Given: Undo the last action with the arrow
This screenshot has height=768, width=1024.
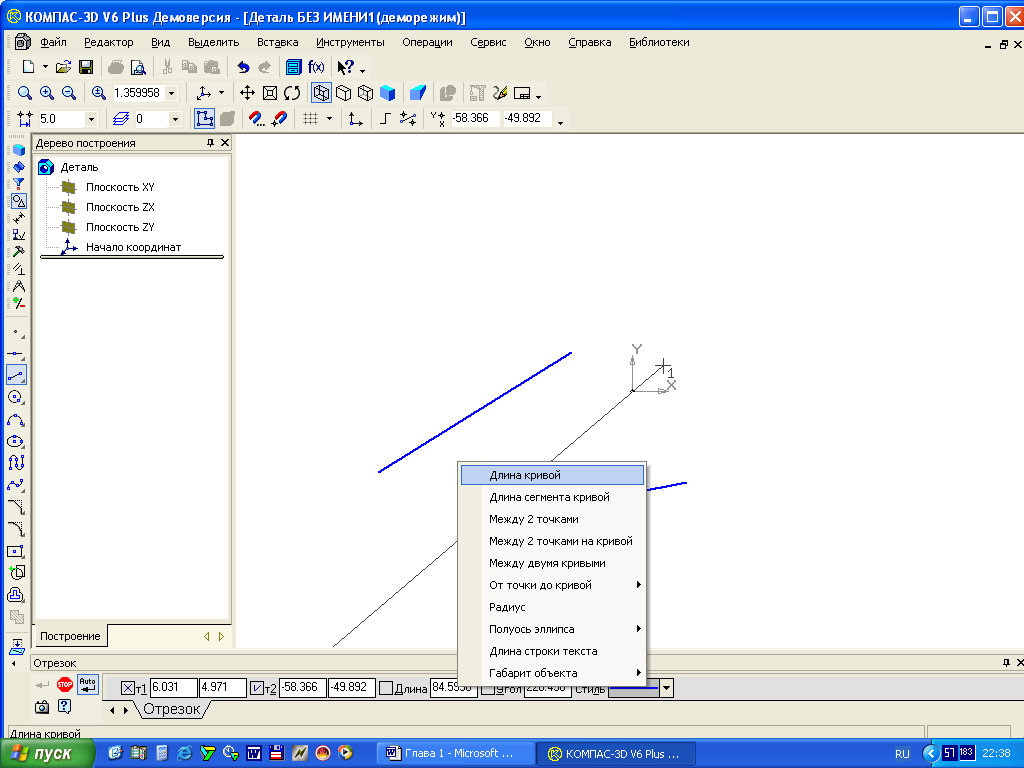Looking at the screenshot, I should tap(243, 67).
